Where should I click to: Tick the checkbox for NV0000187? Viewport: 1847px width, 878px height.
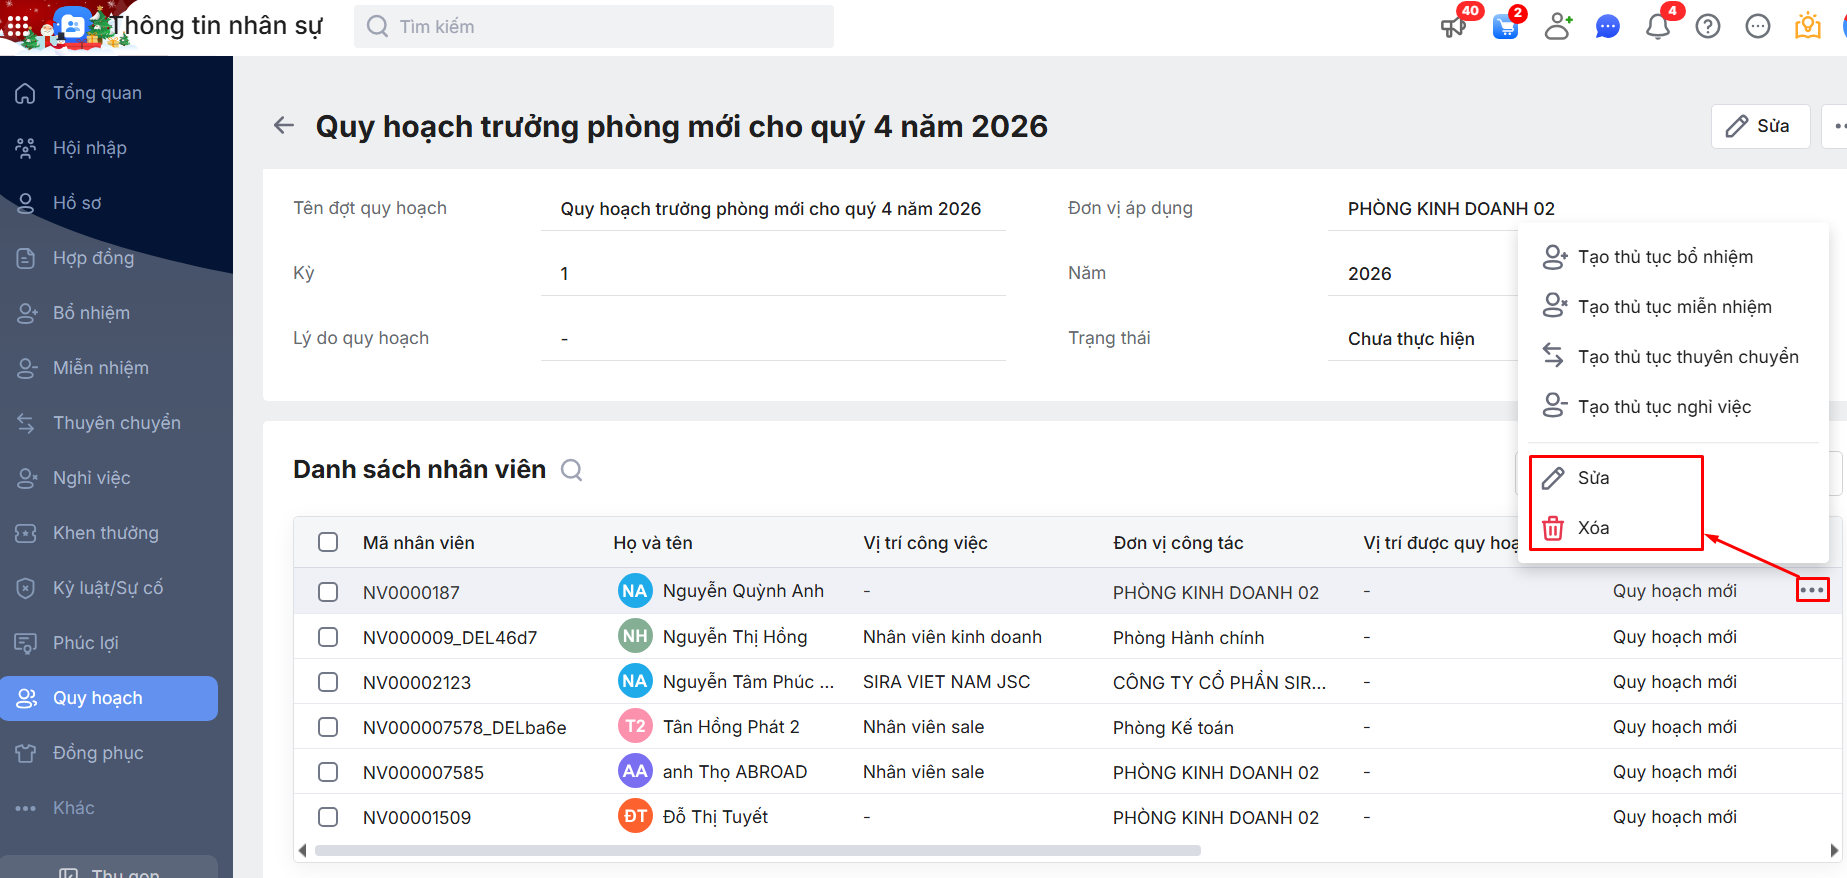click(x=328, y=592)
